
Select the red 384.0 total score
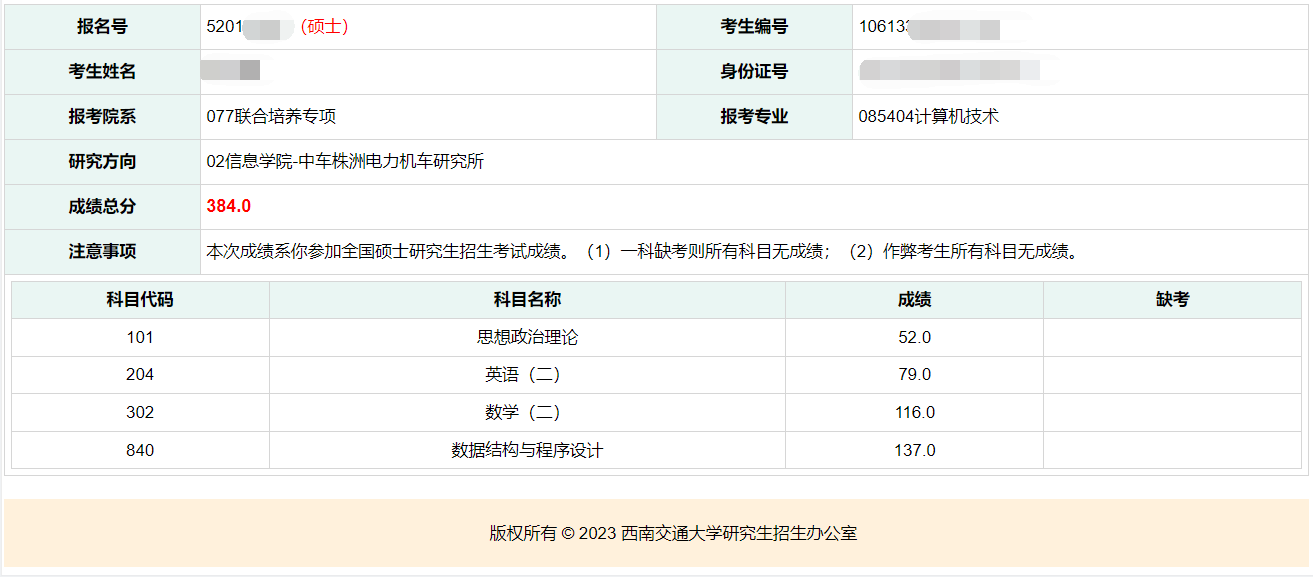pyautogui.click(x=229, y=207)
